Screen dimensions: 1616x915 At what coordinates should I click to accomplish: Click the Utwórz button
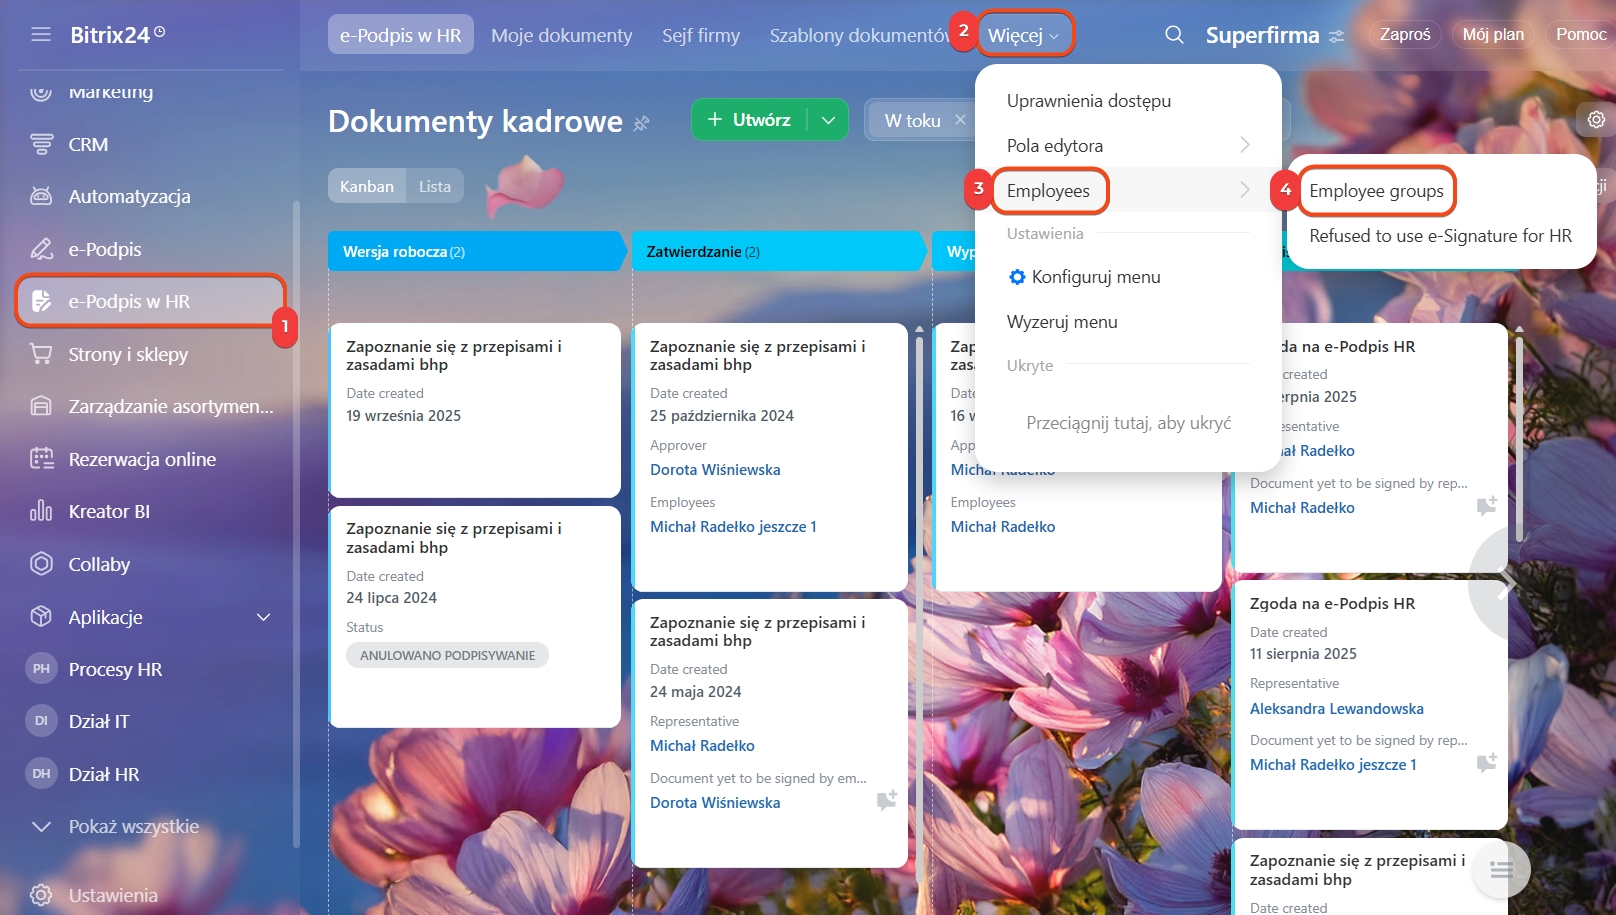pyautogui.click(x=749, y=120)
